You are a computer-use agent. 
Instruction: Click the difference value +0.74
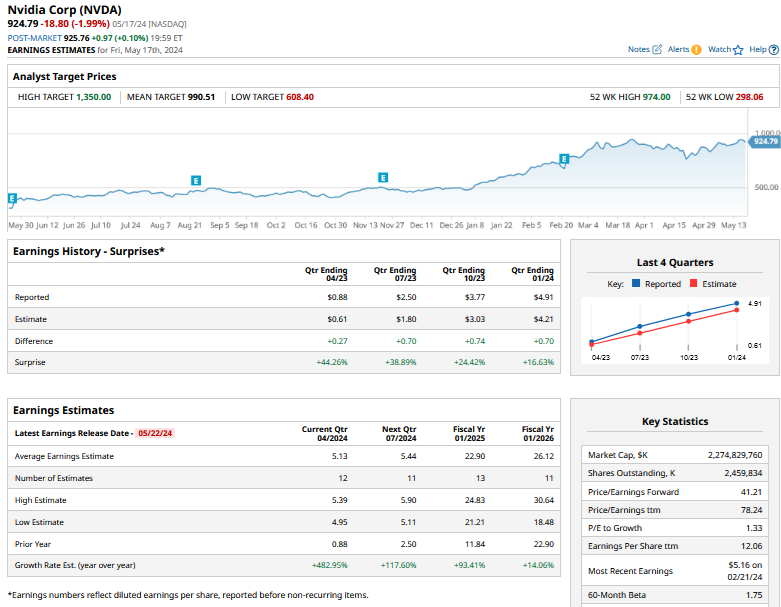coord(475,341)
